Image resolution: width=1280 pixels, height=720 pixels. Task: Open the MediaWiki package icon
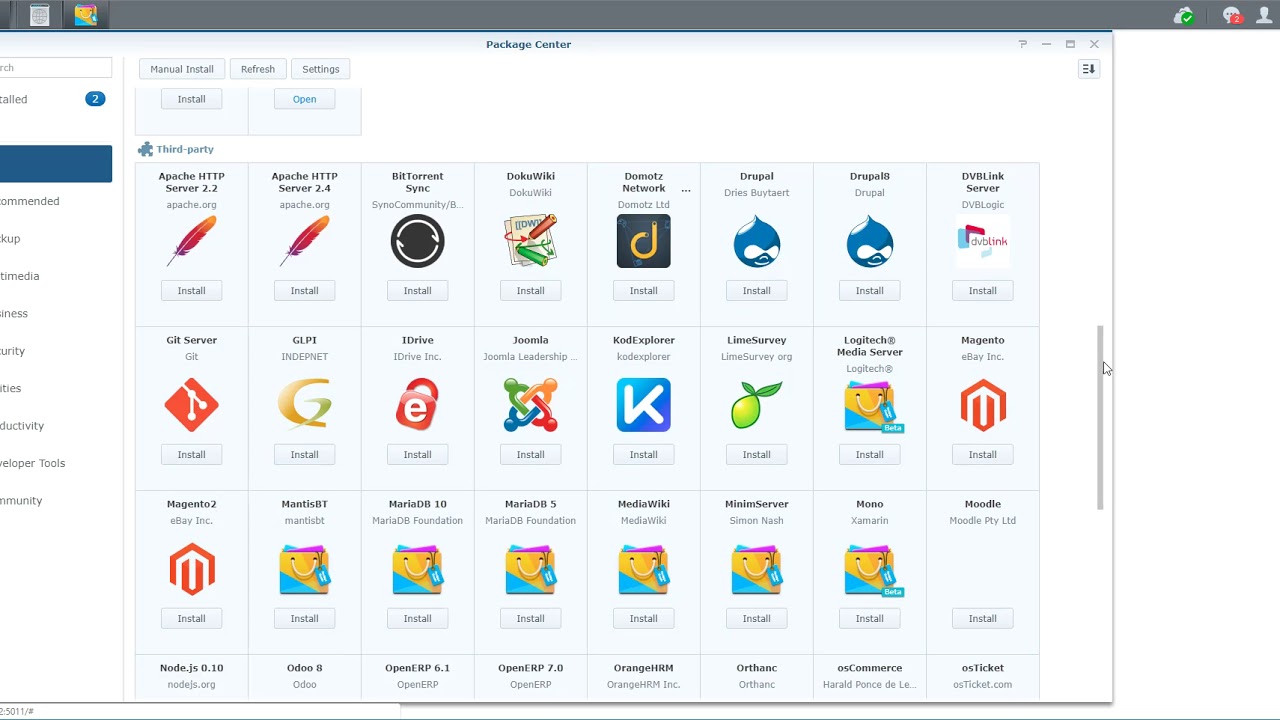[x=643, y=569]
